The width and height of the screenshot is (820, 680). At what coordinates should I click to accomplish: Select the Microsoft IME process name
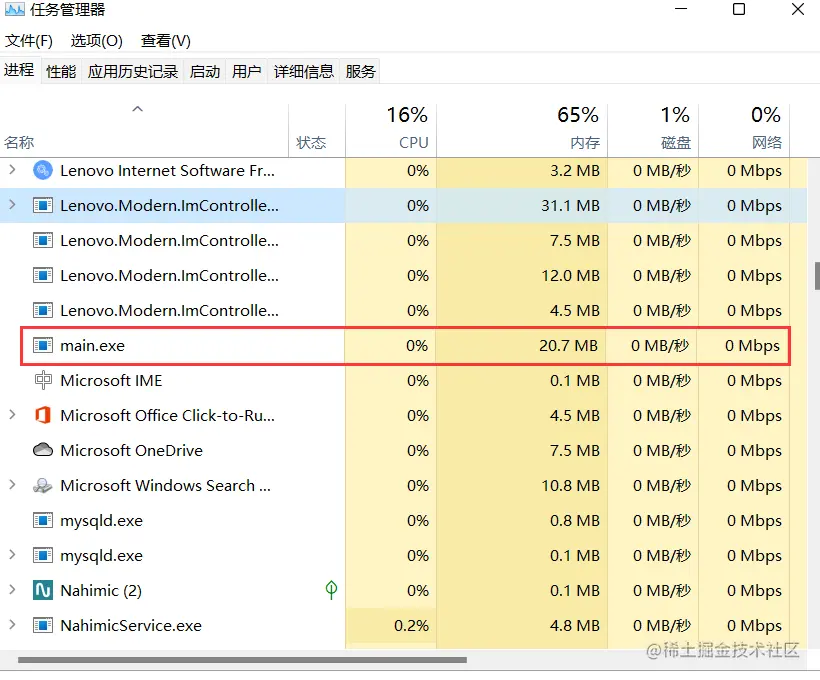coord(111,380)
